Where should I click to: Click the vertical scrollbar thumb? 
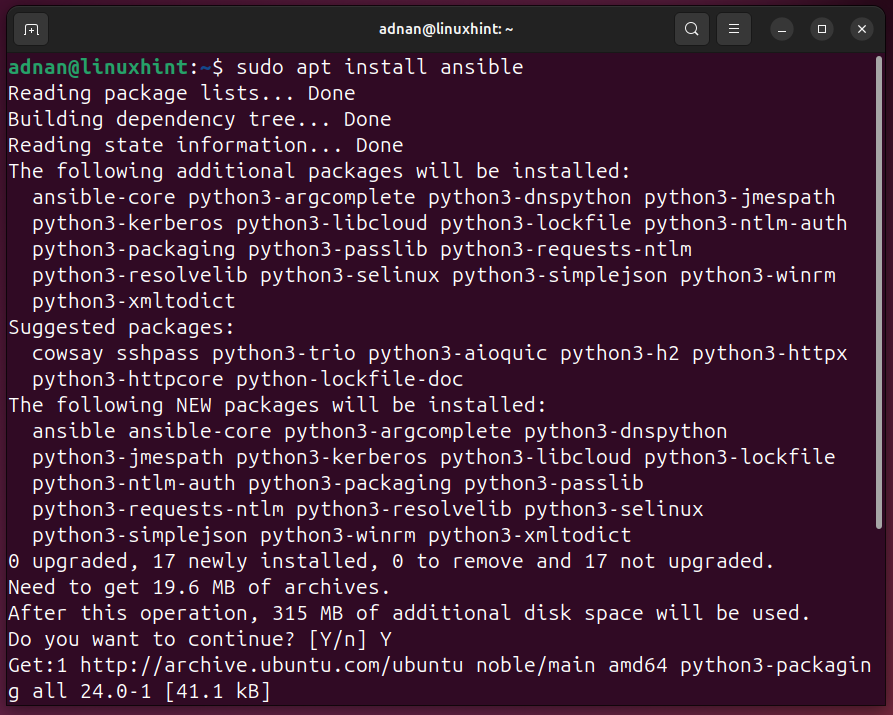click(x=879, y=293)
